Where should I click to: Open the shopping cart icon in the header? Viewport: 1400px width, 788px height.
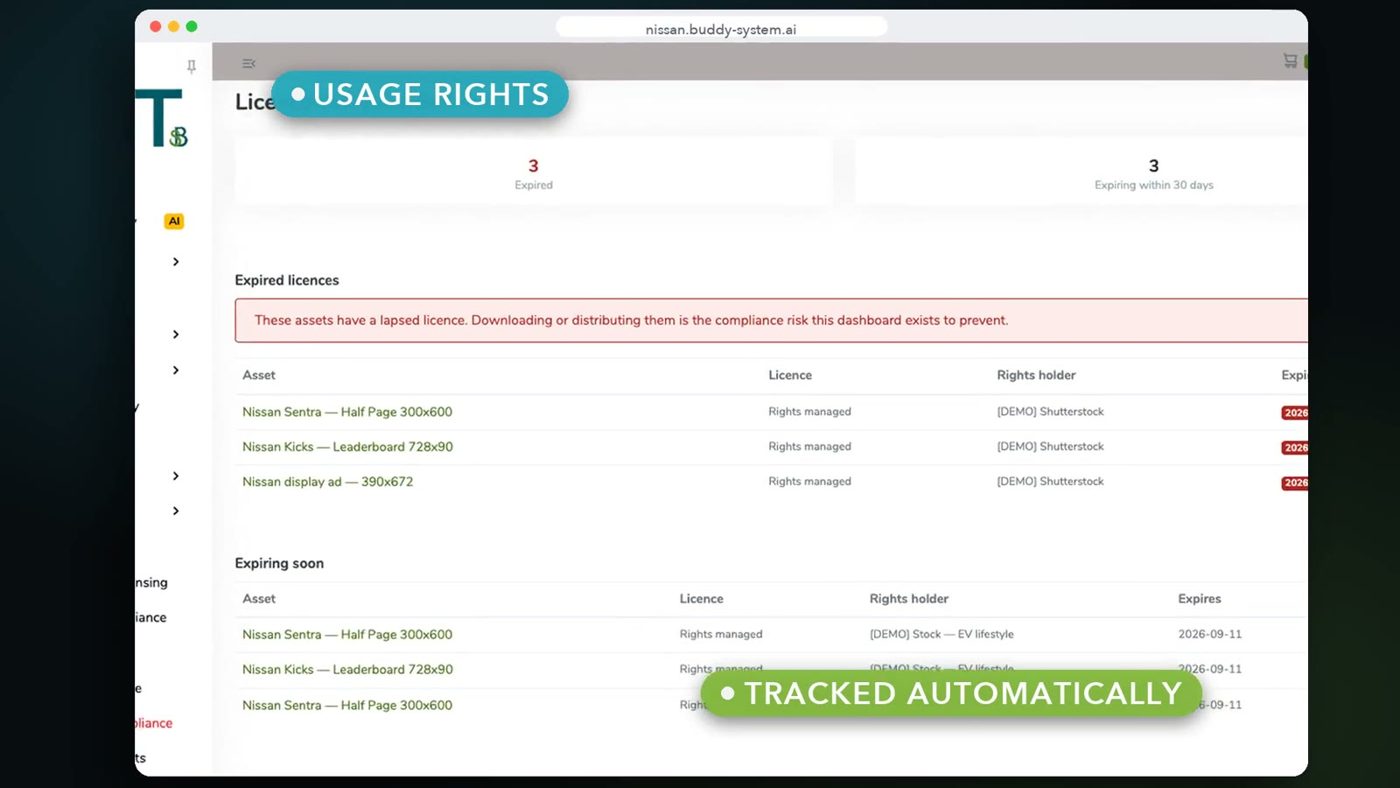pyautogui.click(x=1290, y=61)
